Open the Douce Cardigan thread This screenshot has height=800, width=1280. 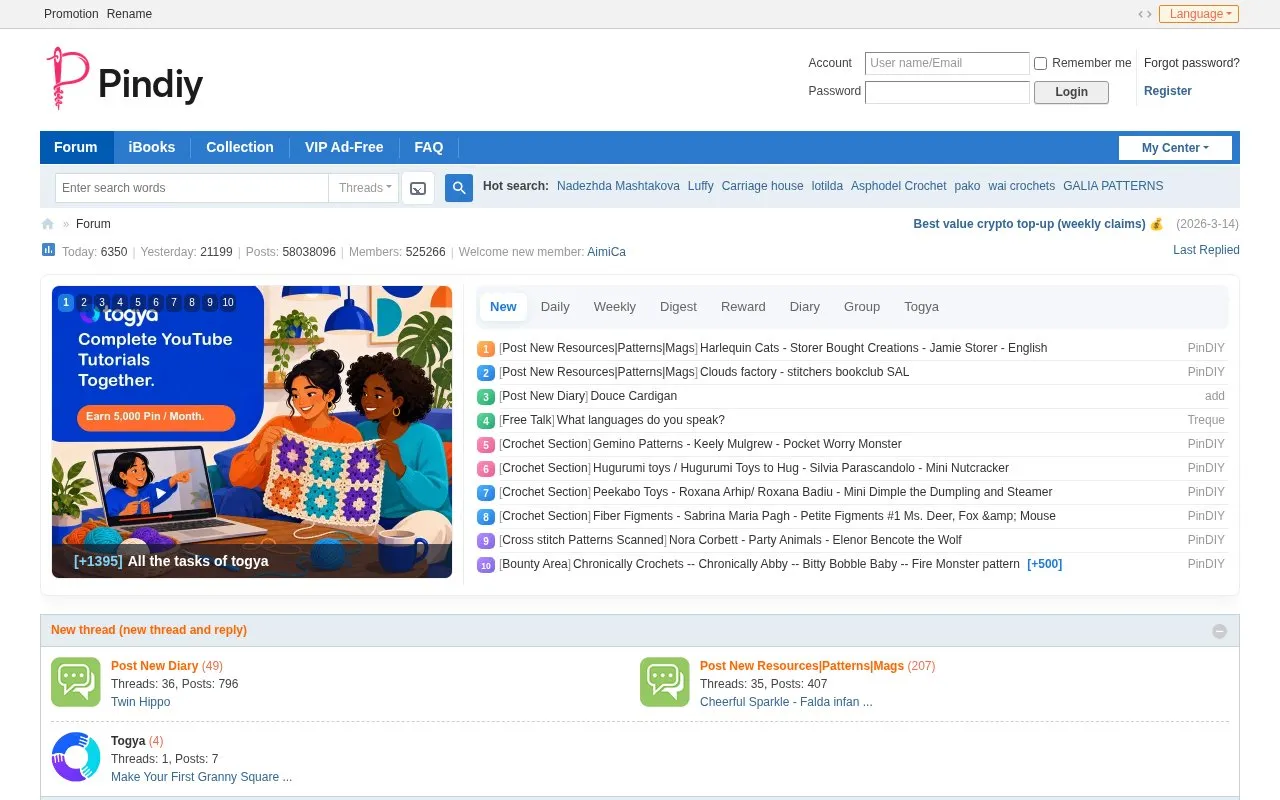point(634,396)
